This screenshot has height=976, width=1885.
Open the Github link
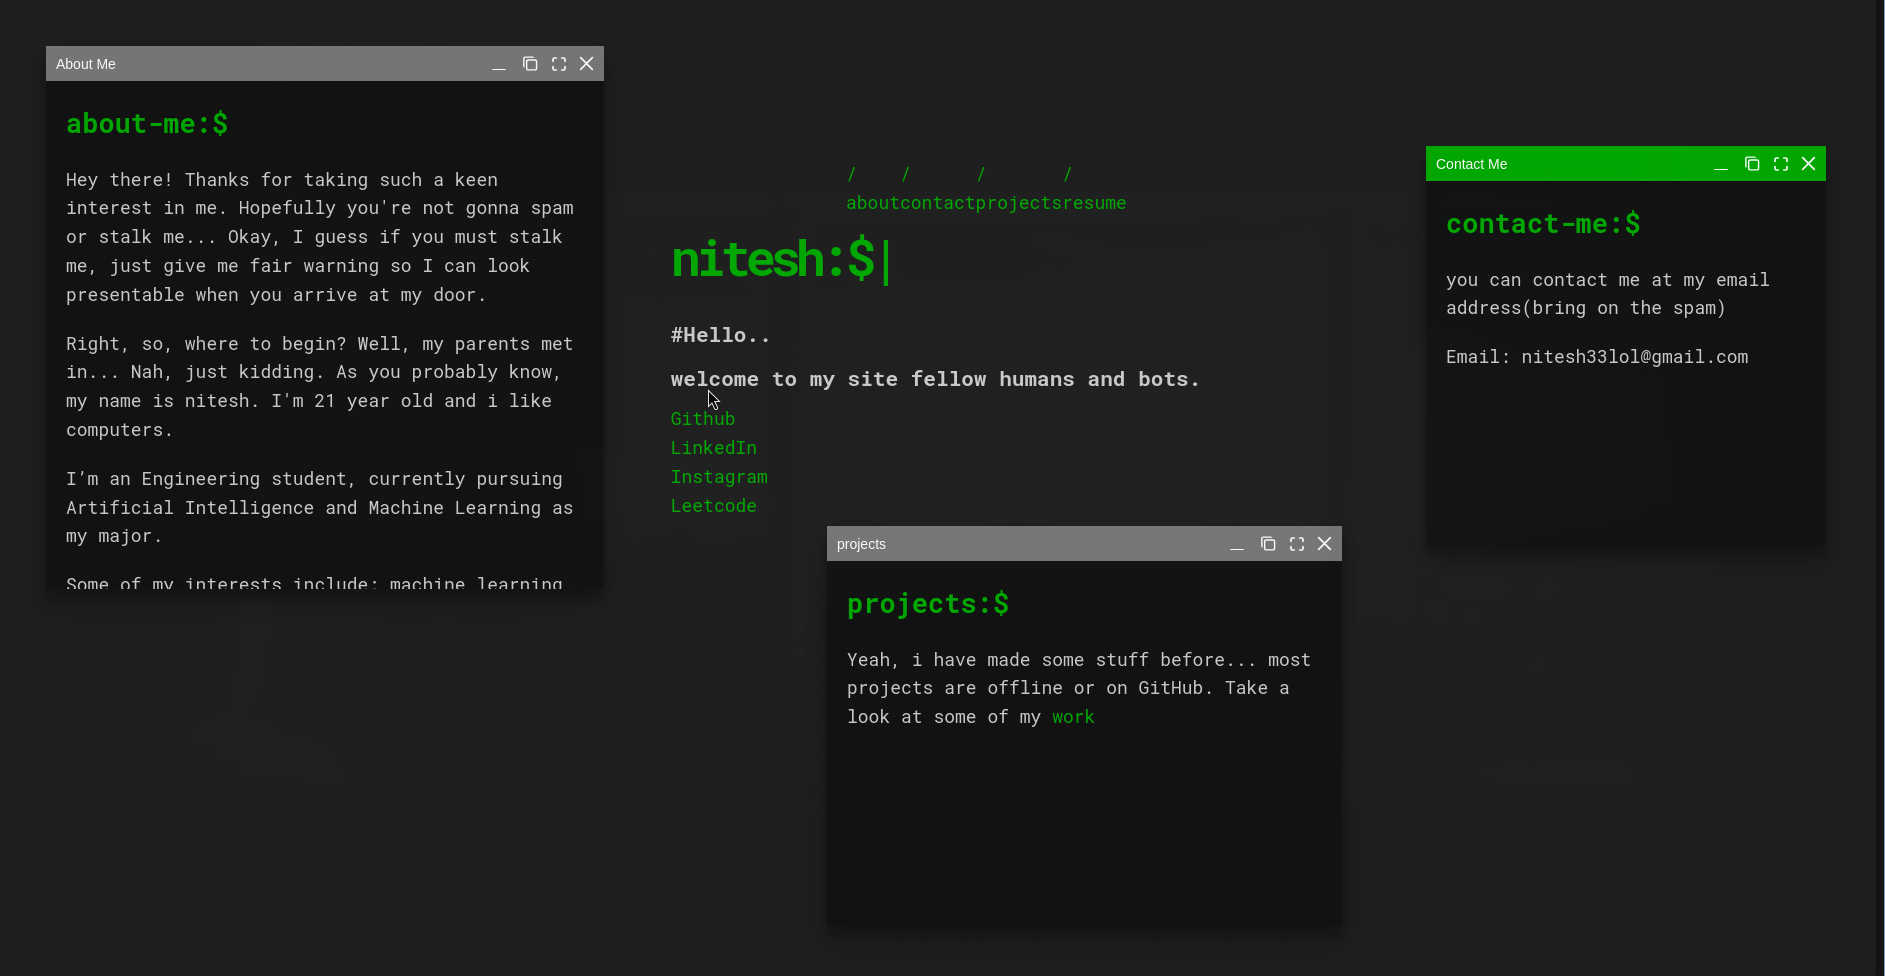tap(702, 419)
